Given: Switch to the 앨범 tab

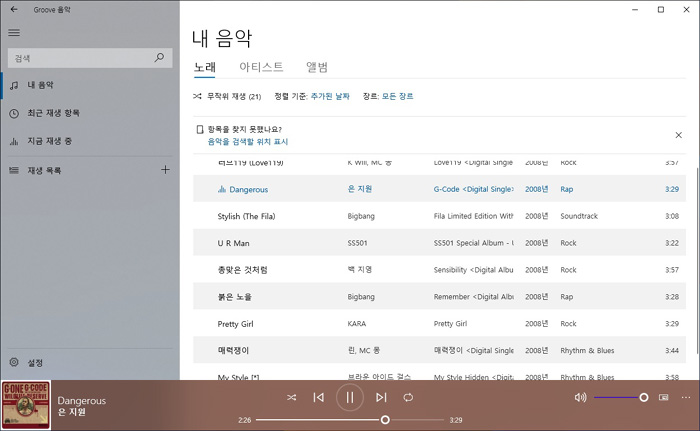Looking at the screenshot, I should click(x=317, y=67).
